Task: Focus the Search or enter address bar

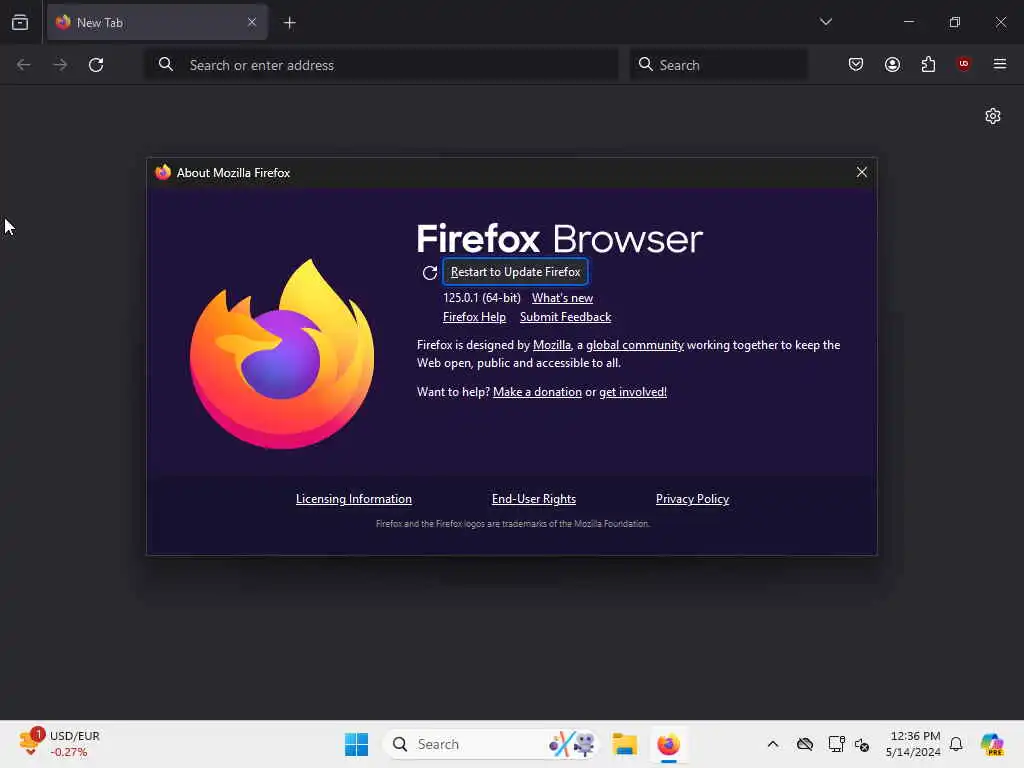Action: tap(381, 65)
